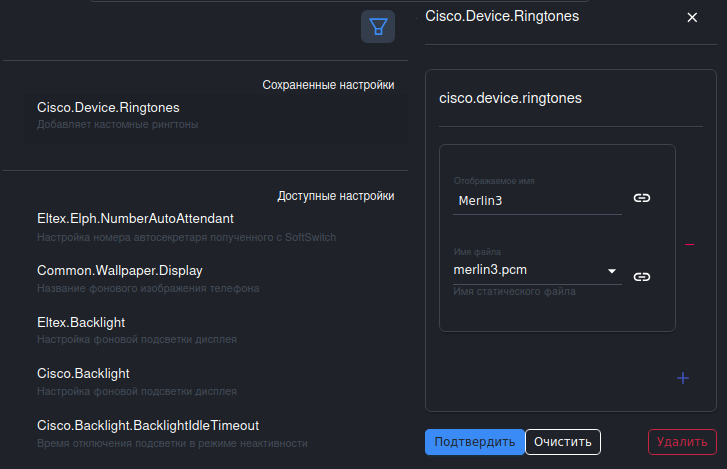This screenshot has width=727, height=469.
Task: Select saved setting Cisco.Device.Ringtones
Action: (x=108, y=107)
